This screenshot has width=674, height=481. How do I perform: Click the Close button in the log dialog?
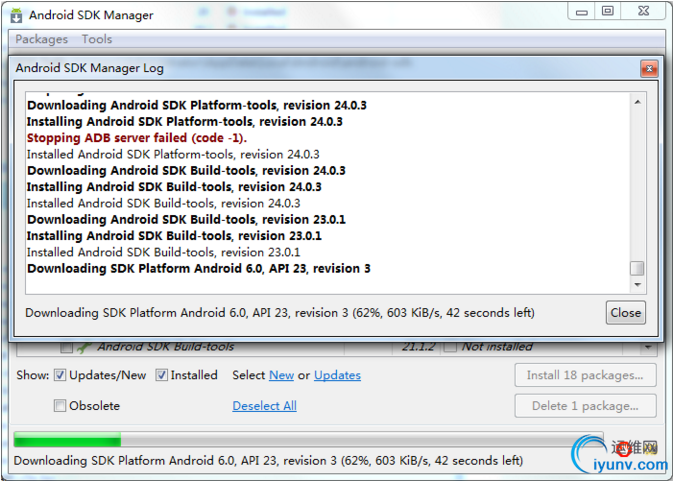(x=625, y=312)
